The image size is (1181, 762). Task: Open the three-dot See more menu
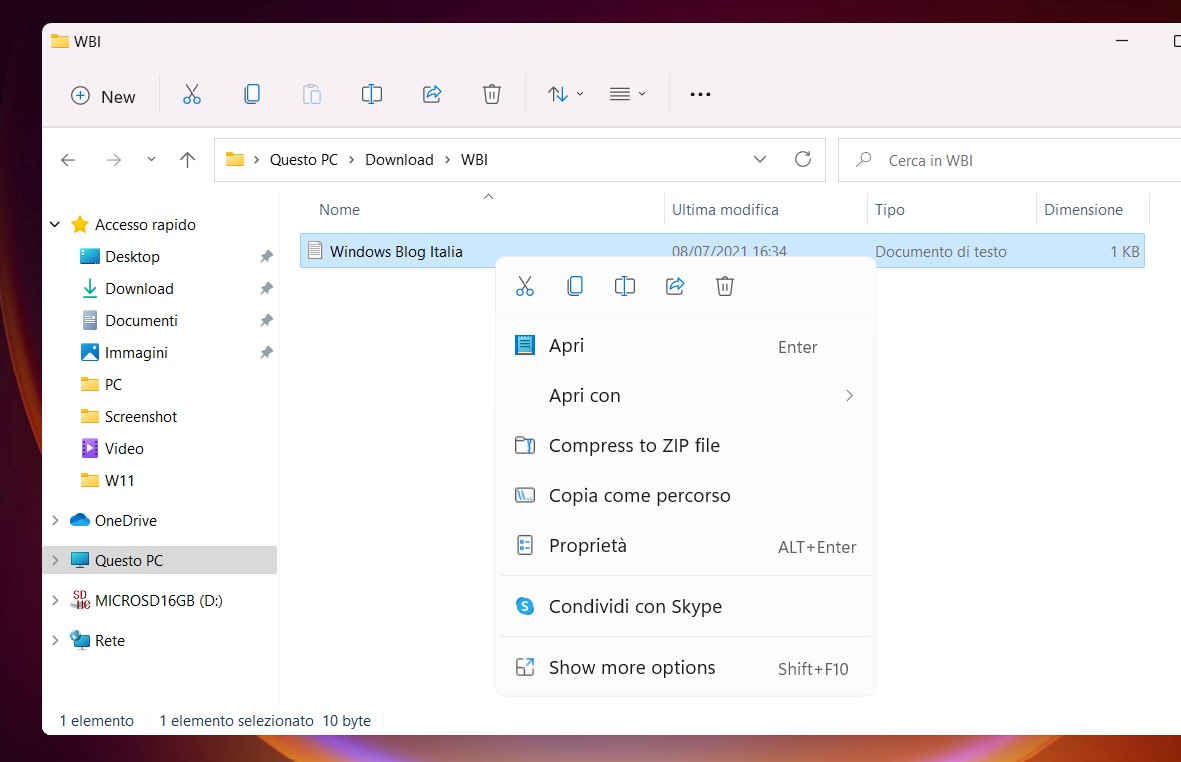700,94
